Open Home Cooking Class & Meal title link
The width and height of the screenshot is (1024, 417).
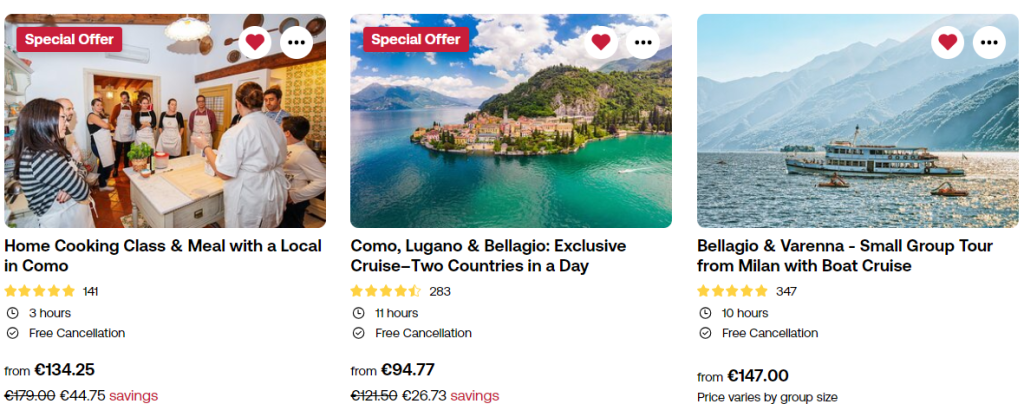coord(163,256)
